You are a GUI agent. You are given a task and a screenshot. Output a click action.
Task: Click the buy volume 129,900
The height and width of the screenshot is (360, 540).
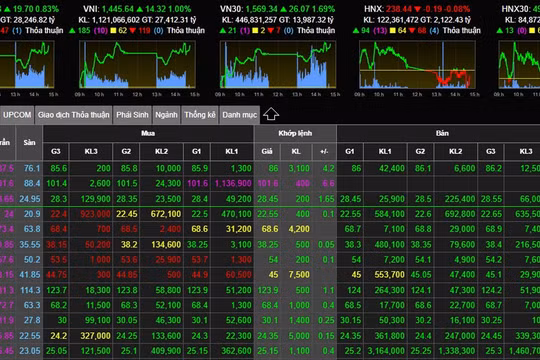tap(95, 199)
